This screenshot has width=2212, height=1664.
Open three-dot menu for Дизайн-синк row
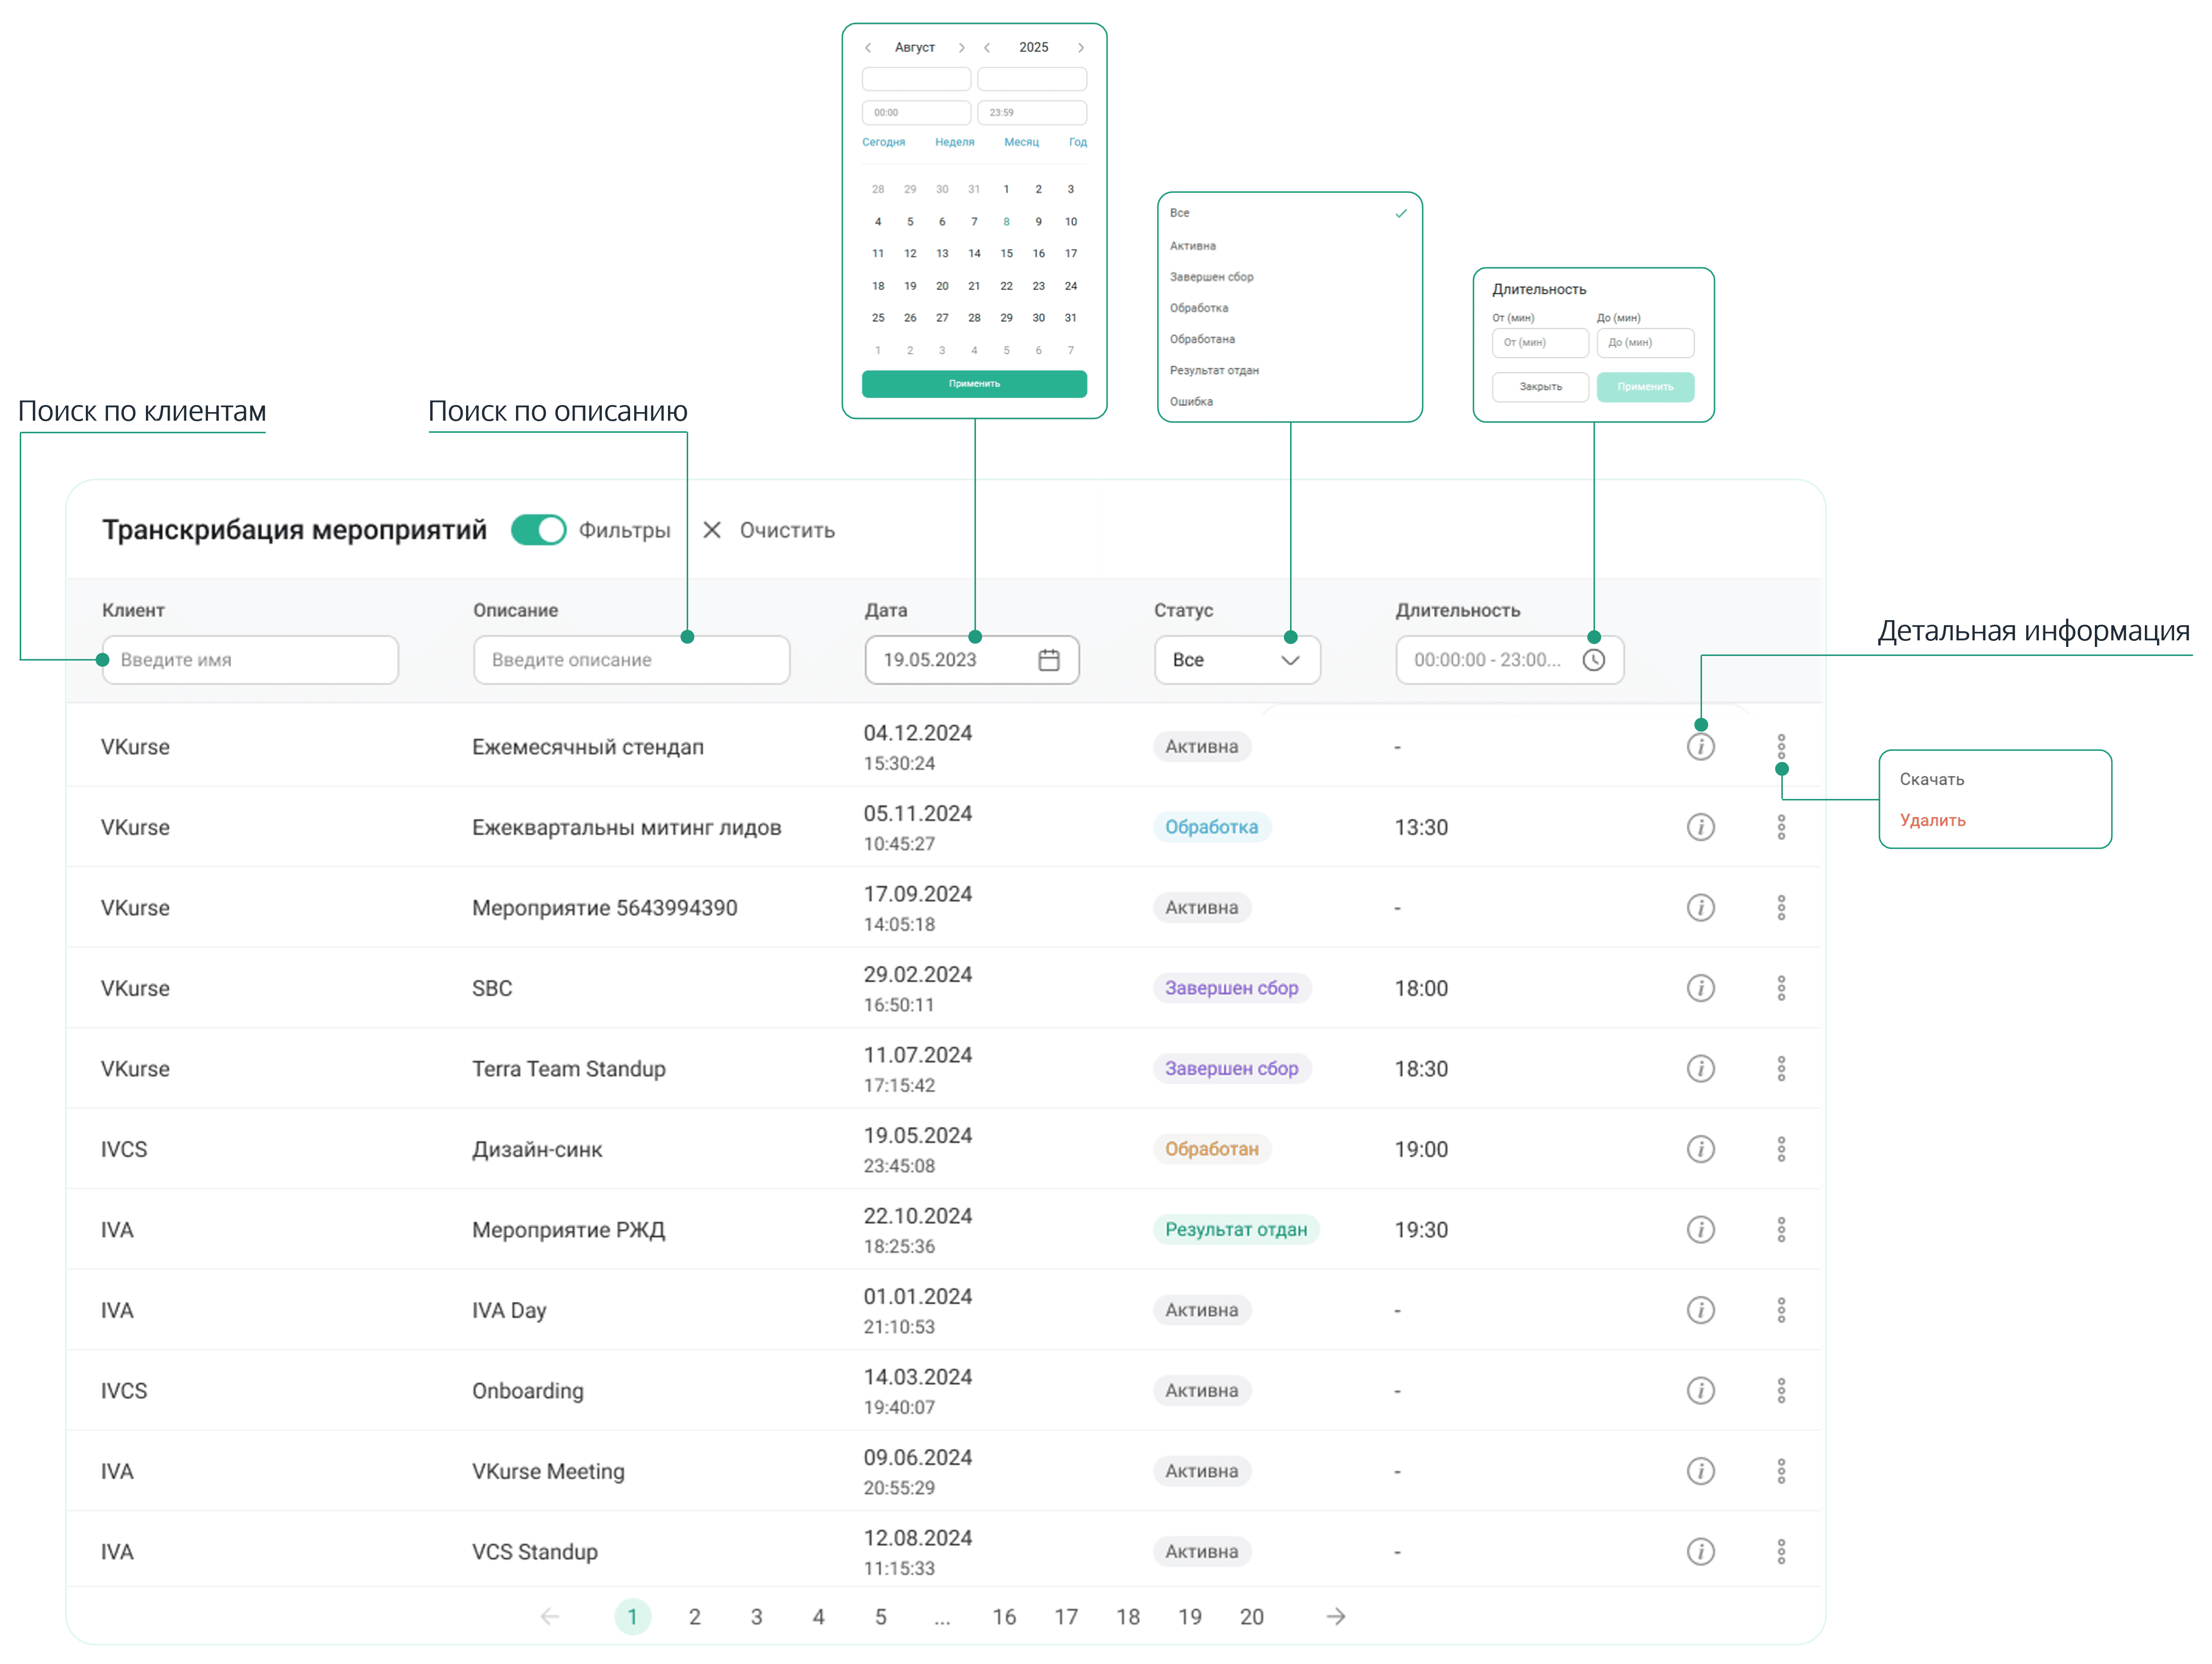[x=1780, y=1149]
